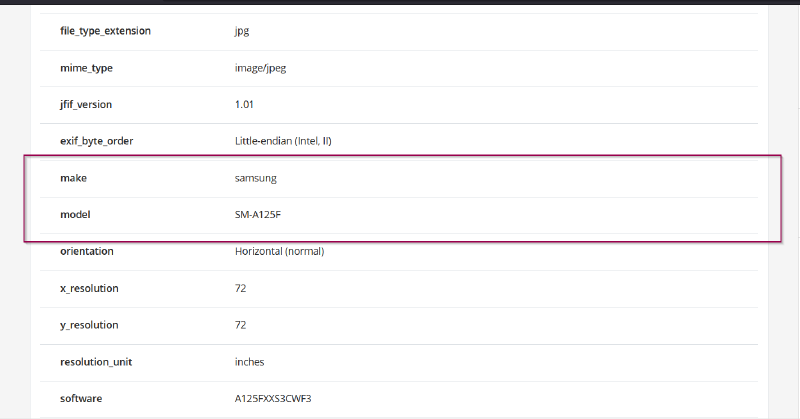Click the orientation field label
Screen dimensions: 800x419
[86, 251]
